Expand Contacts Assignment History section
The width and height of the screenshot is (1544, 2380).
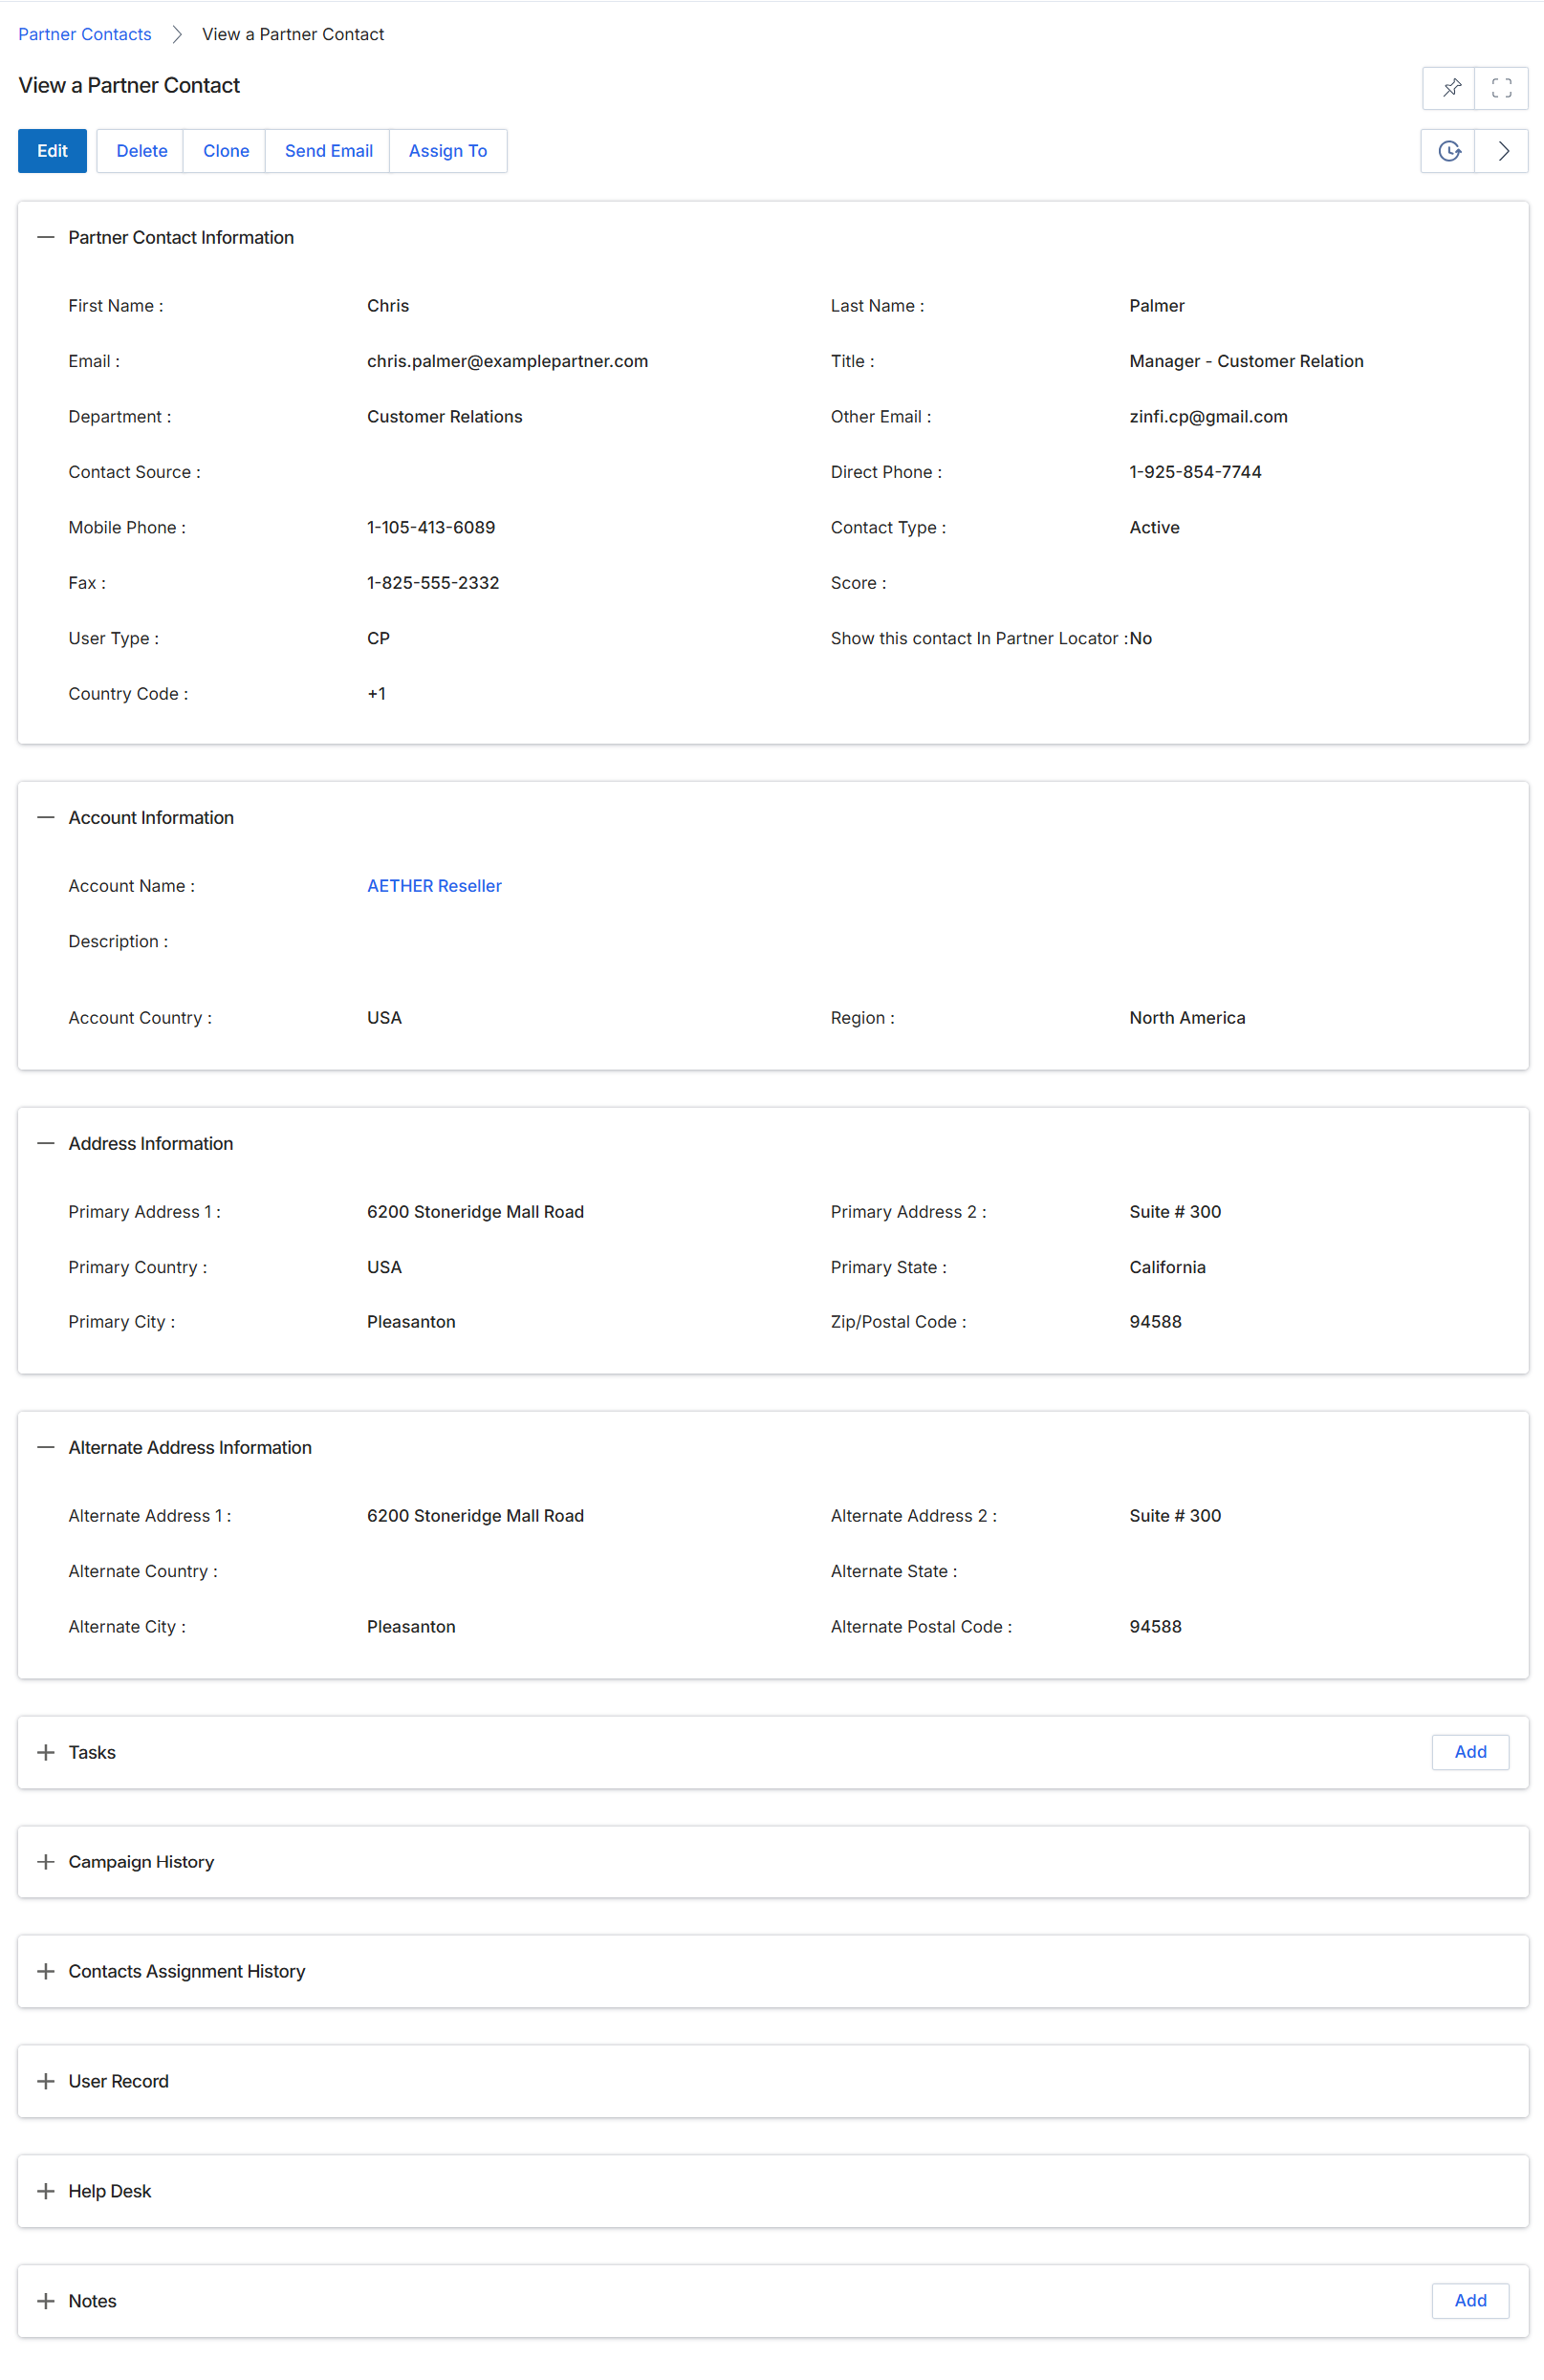45,1971
